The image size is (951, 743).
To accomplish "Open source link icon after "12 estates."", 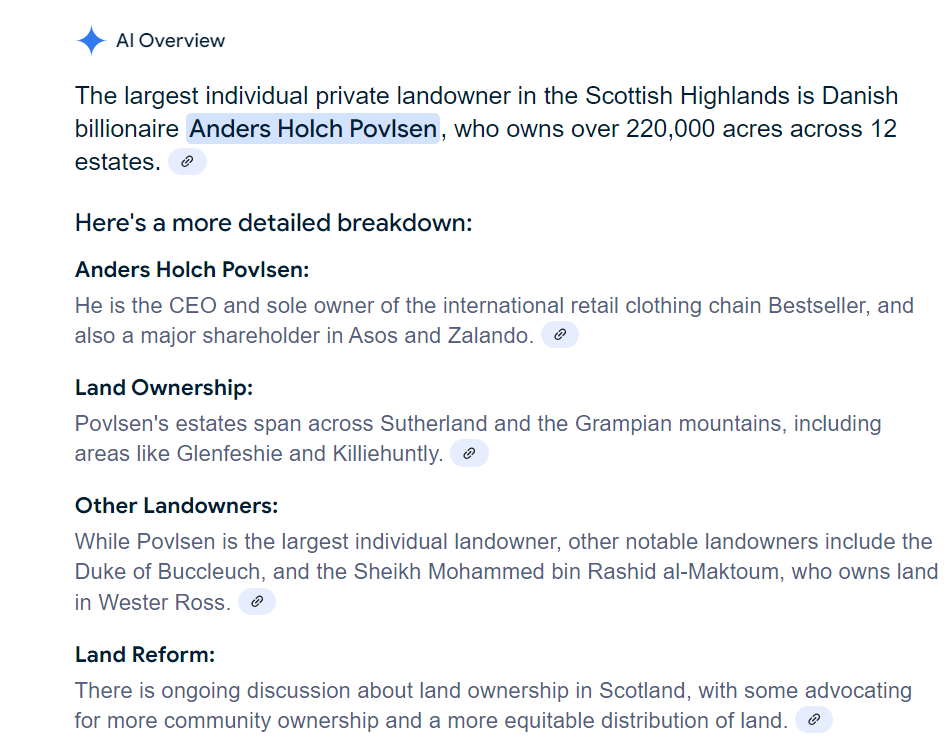I will [x=187, y=162].
